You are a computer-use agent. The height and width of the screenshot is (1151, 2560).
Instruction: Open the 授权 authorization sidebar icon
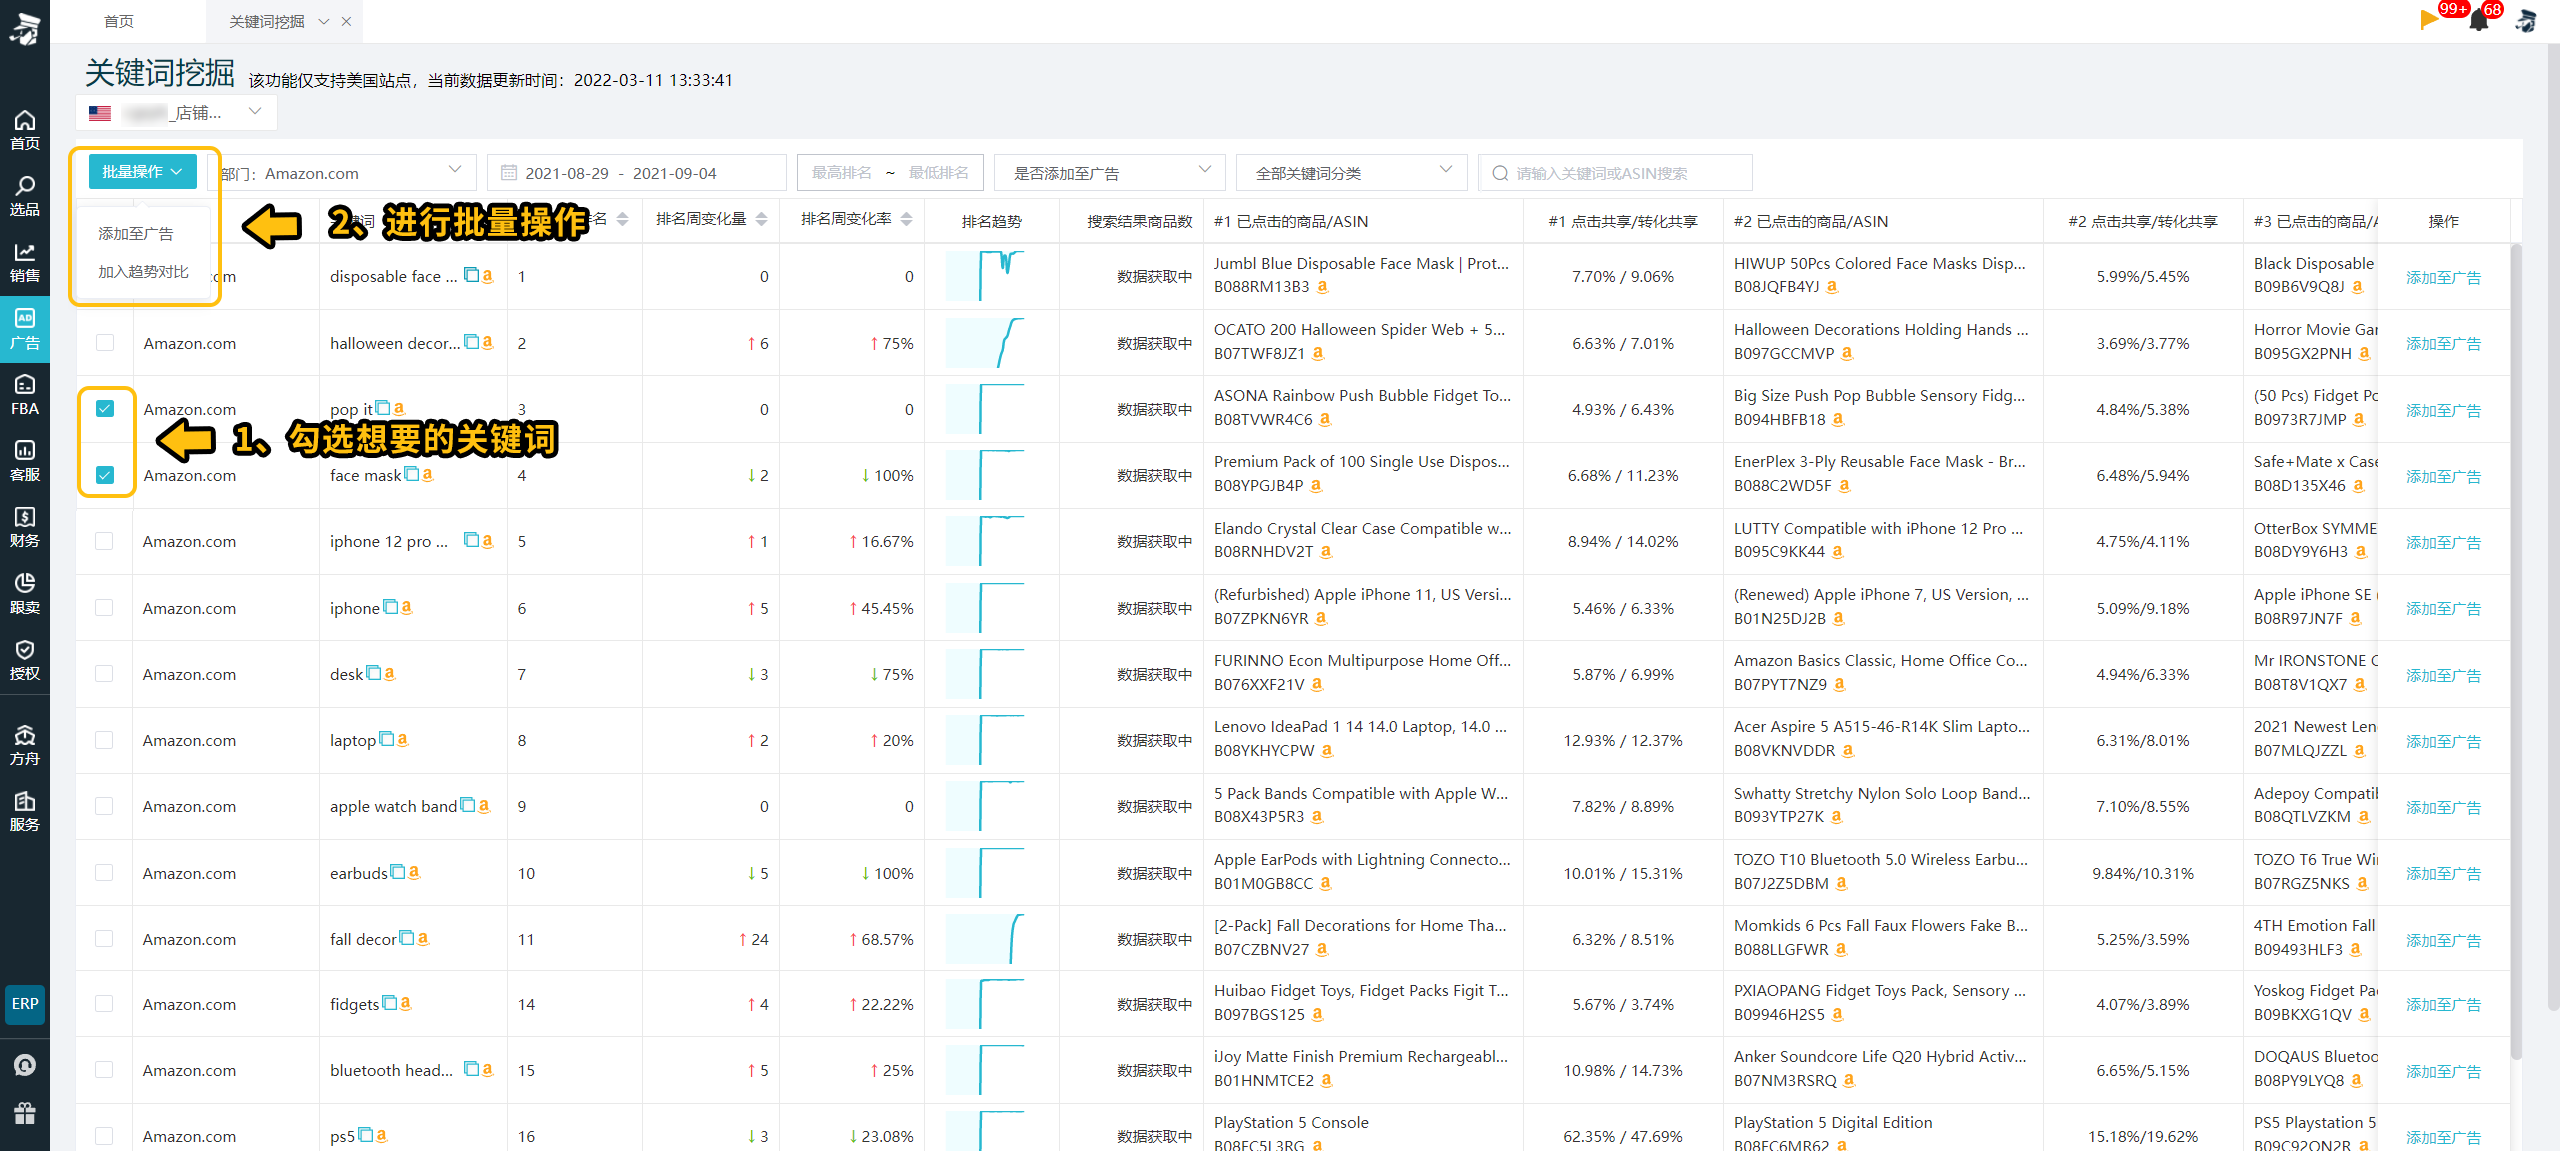[x=24, y=660]
